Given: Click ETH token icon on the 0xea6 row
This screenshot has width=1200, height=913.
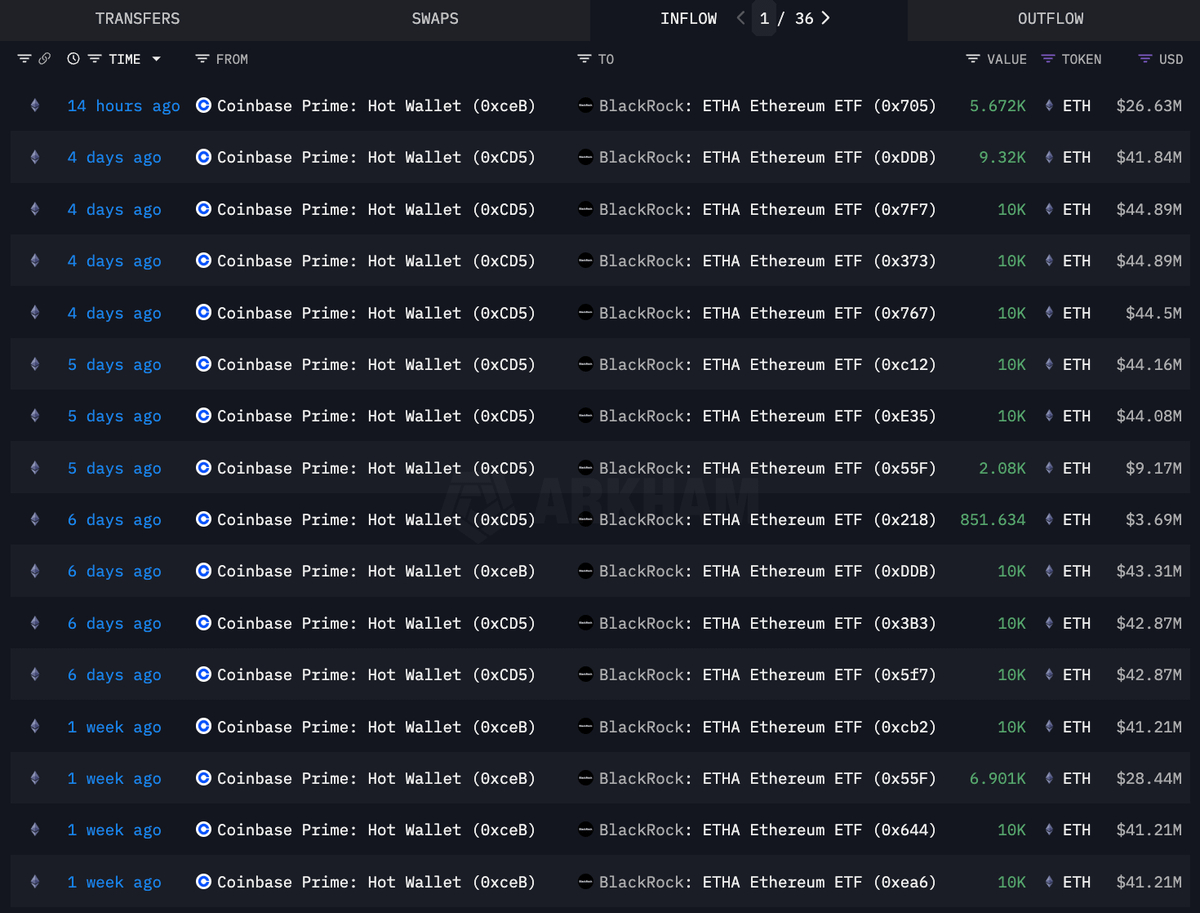Looking at the screenshot, I should click(x=1049, y=882).
